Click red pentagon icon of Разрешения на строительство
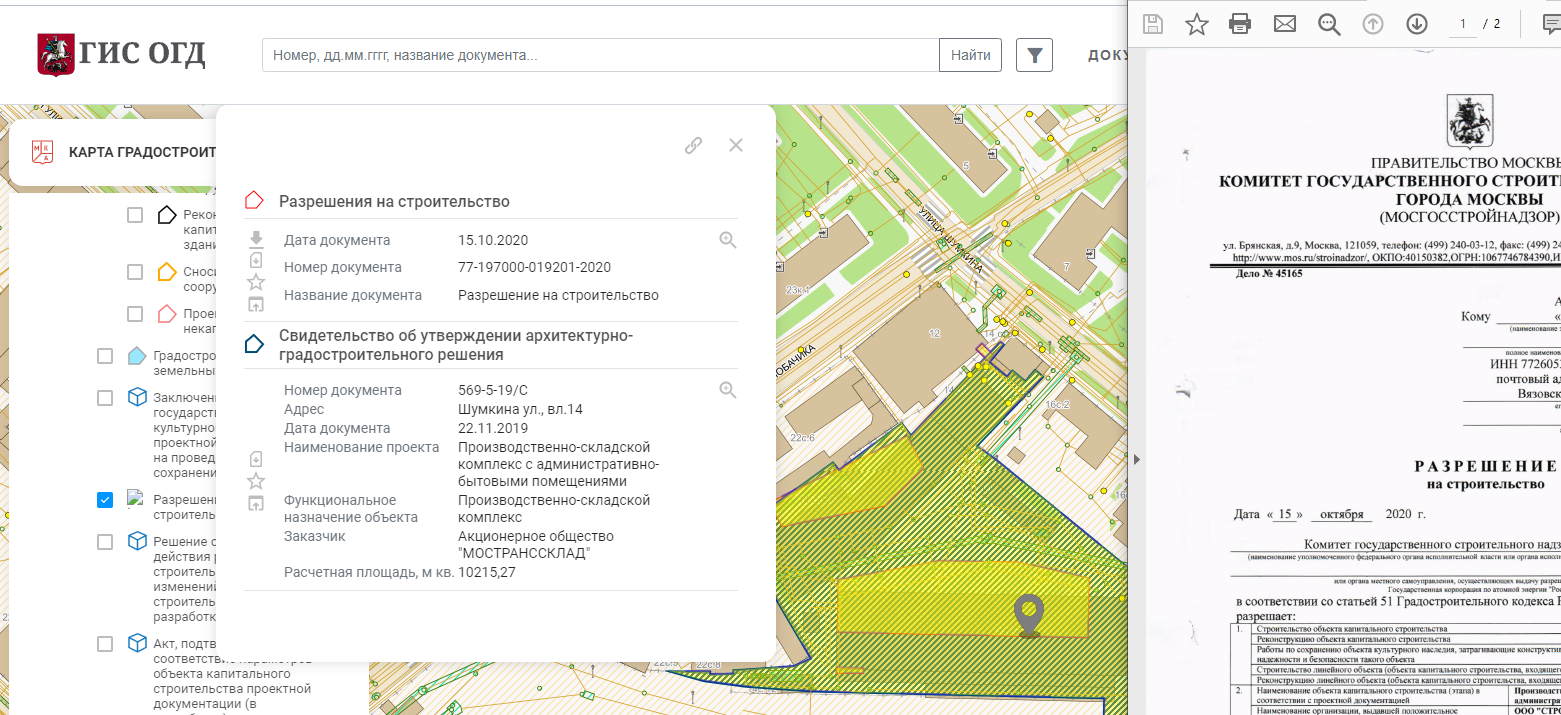This screenshot has width=1561, height=715. pos(254,201)
